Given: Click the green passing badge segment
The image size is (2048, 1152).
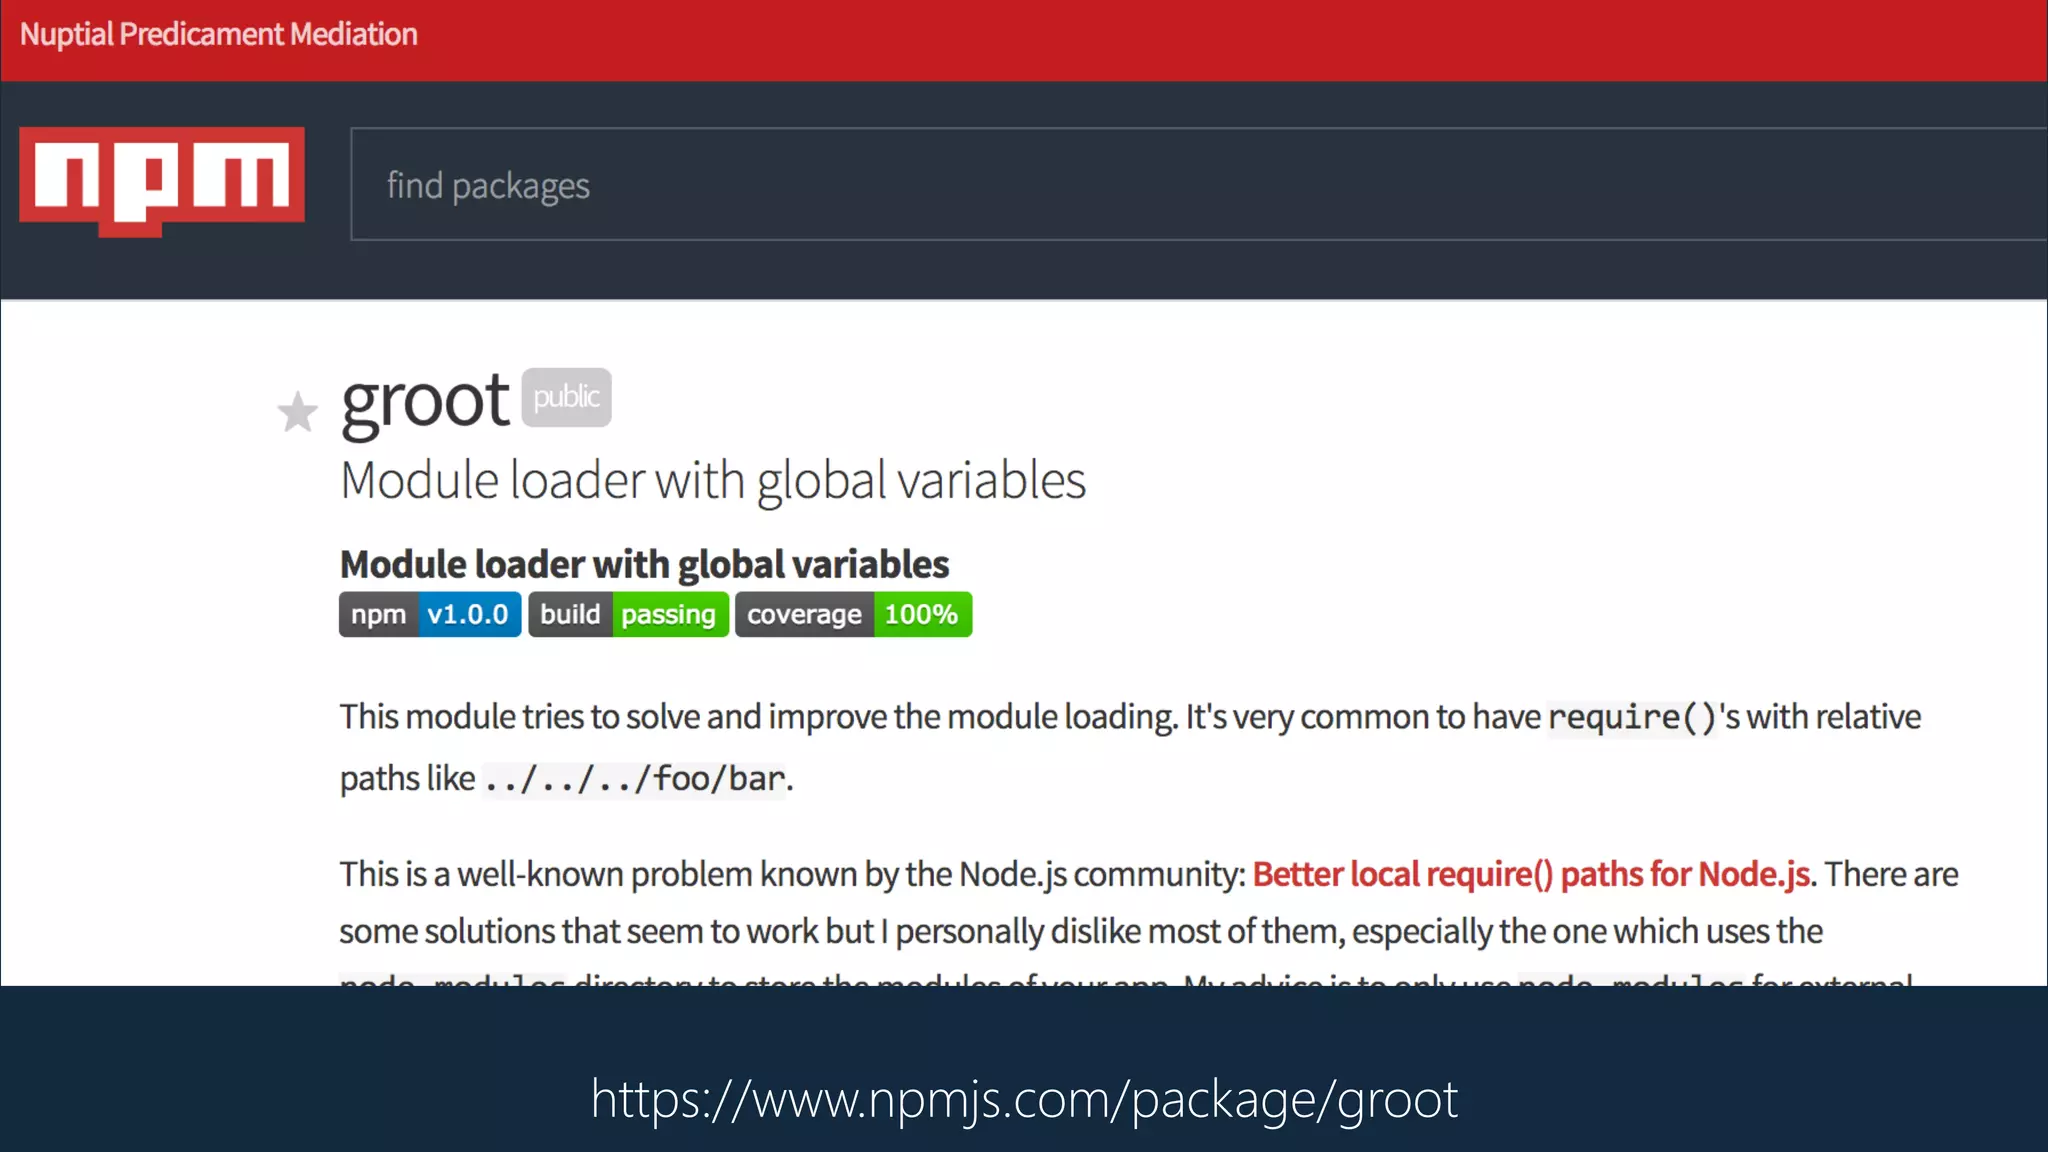Looking at the screenshot, I should 668,614.
